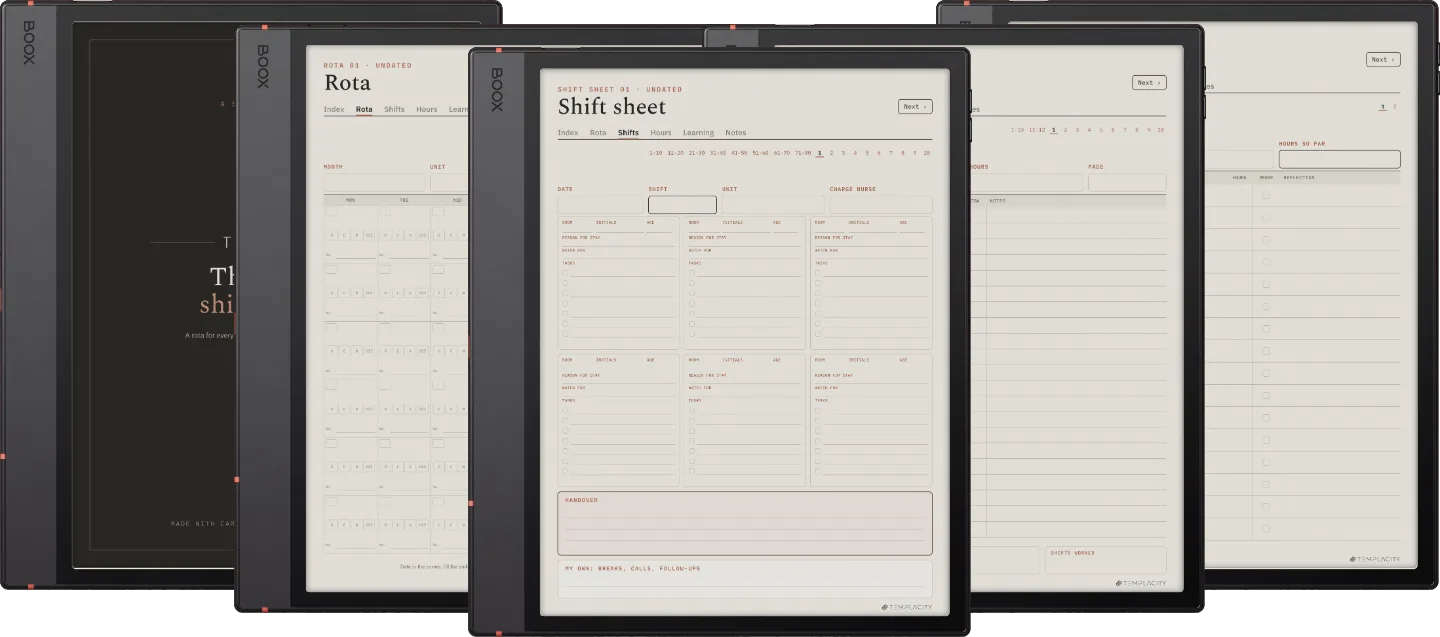Go to Notes tab on Shift sheet
Image resolution: width=1440 pixels, height=637 pixels.
pos(736,133)
